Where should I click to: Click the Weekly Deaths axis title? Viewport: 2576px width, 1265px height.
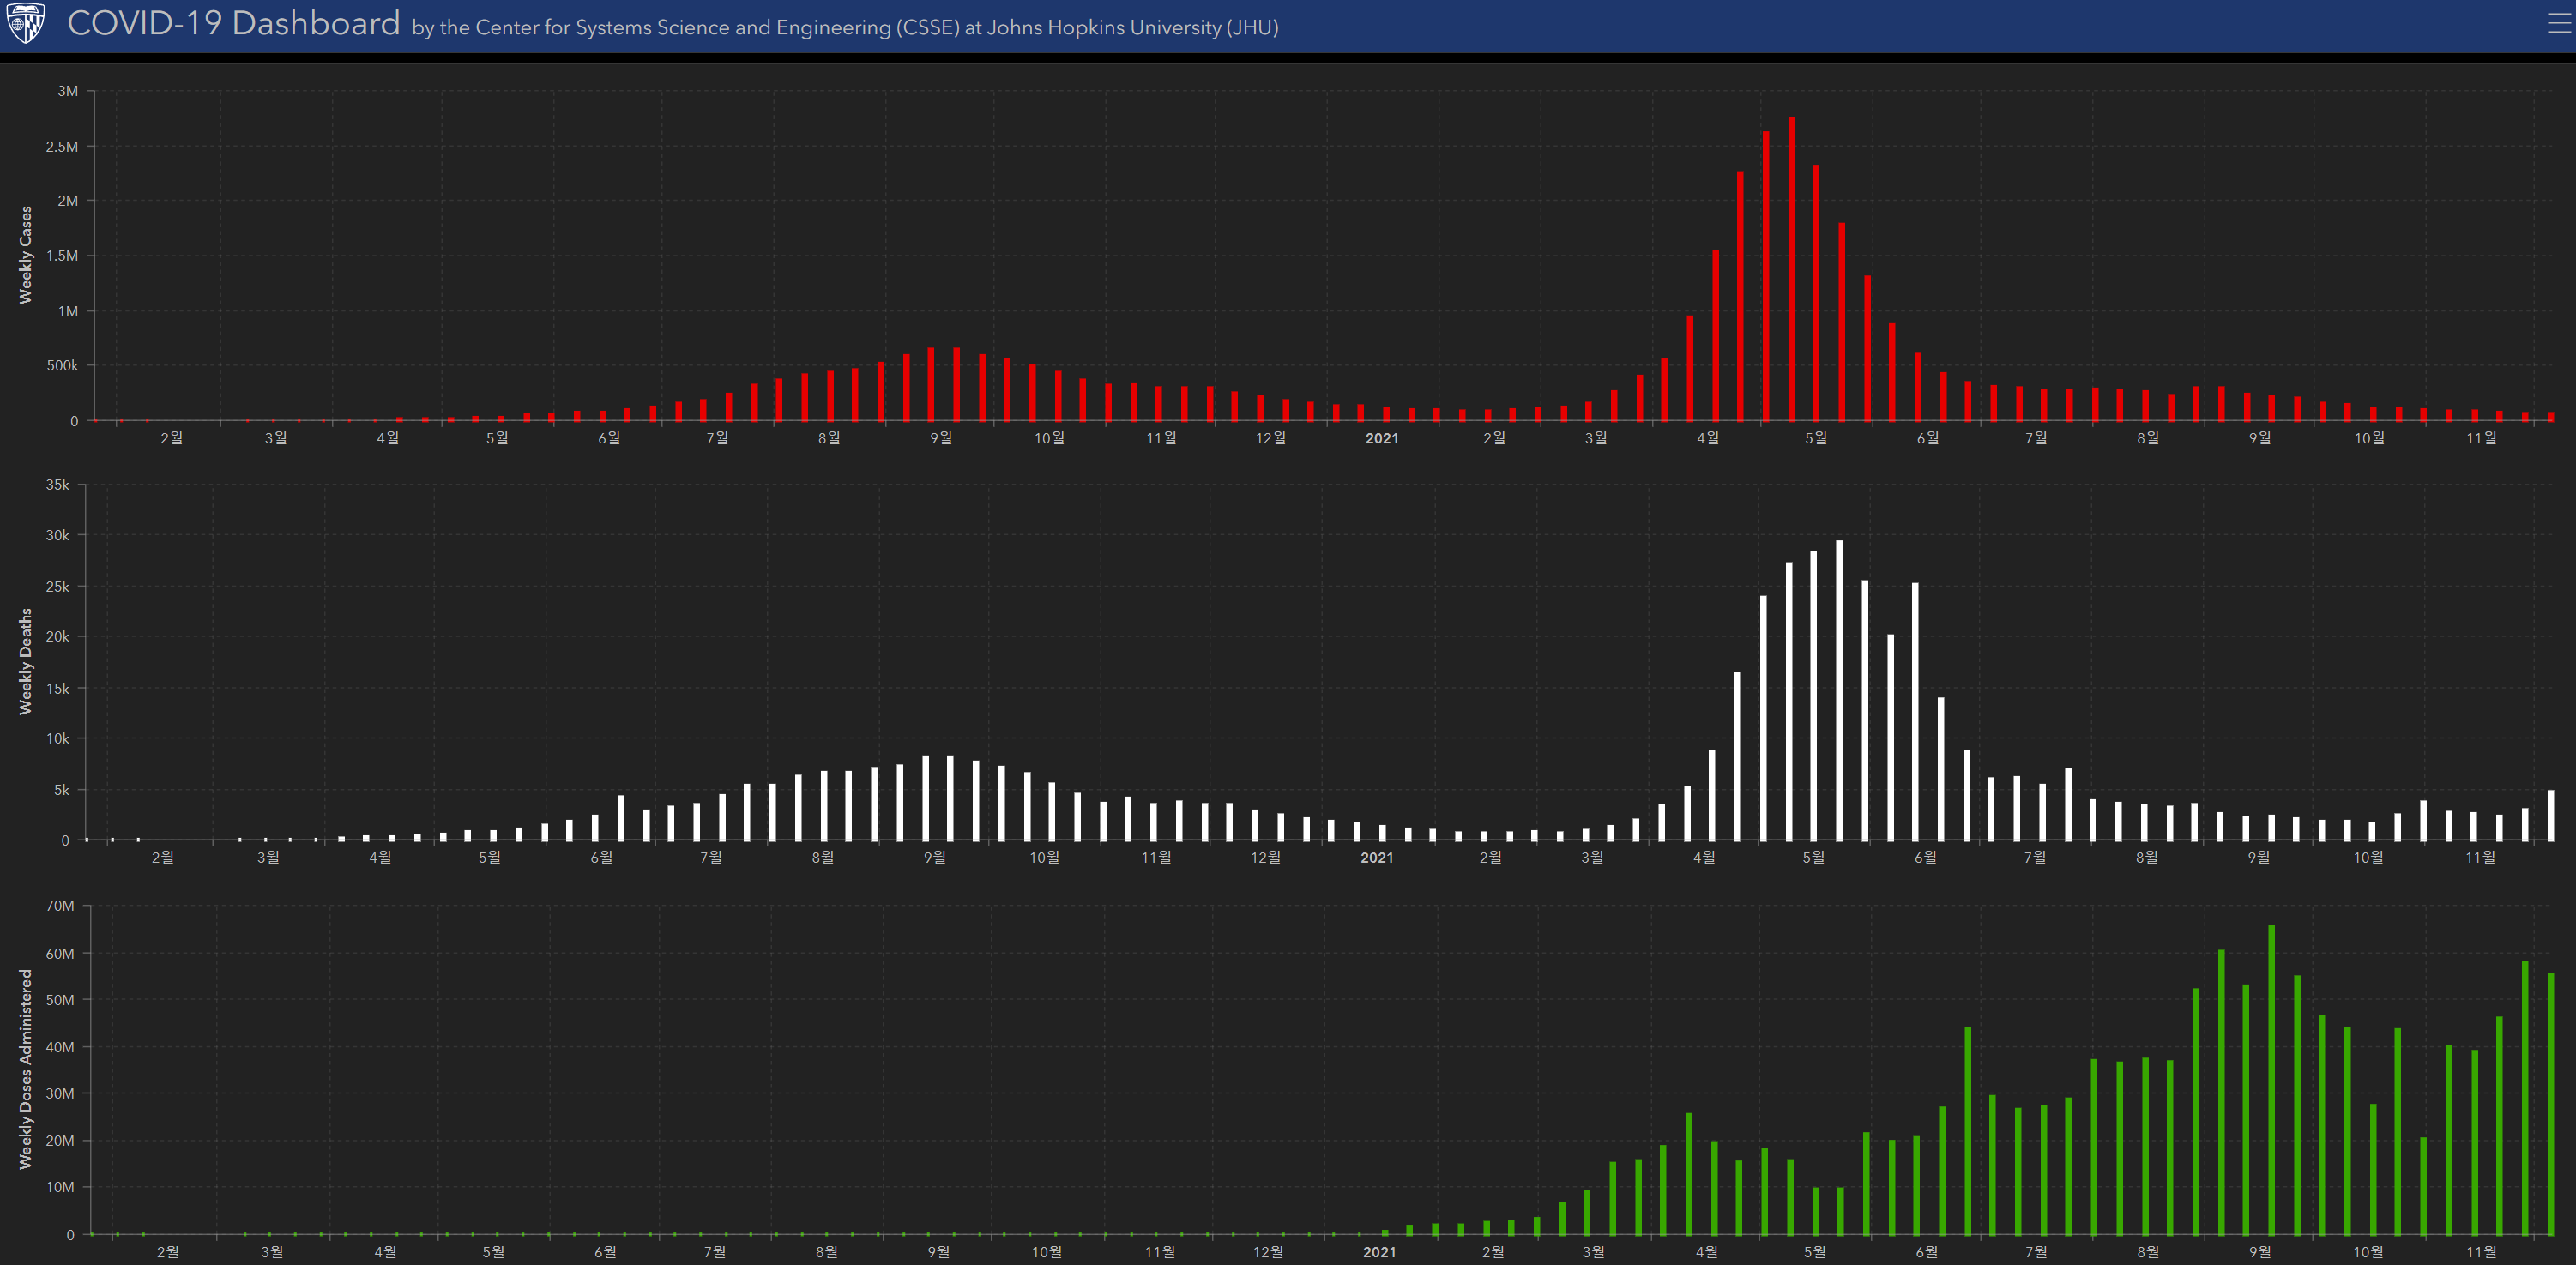click(26, 661)
